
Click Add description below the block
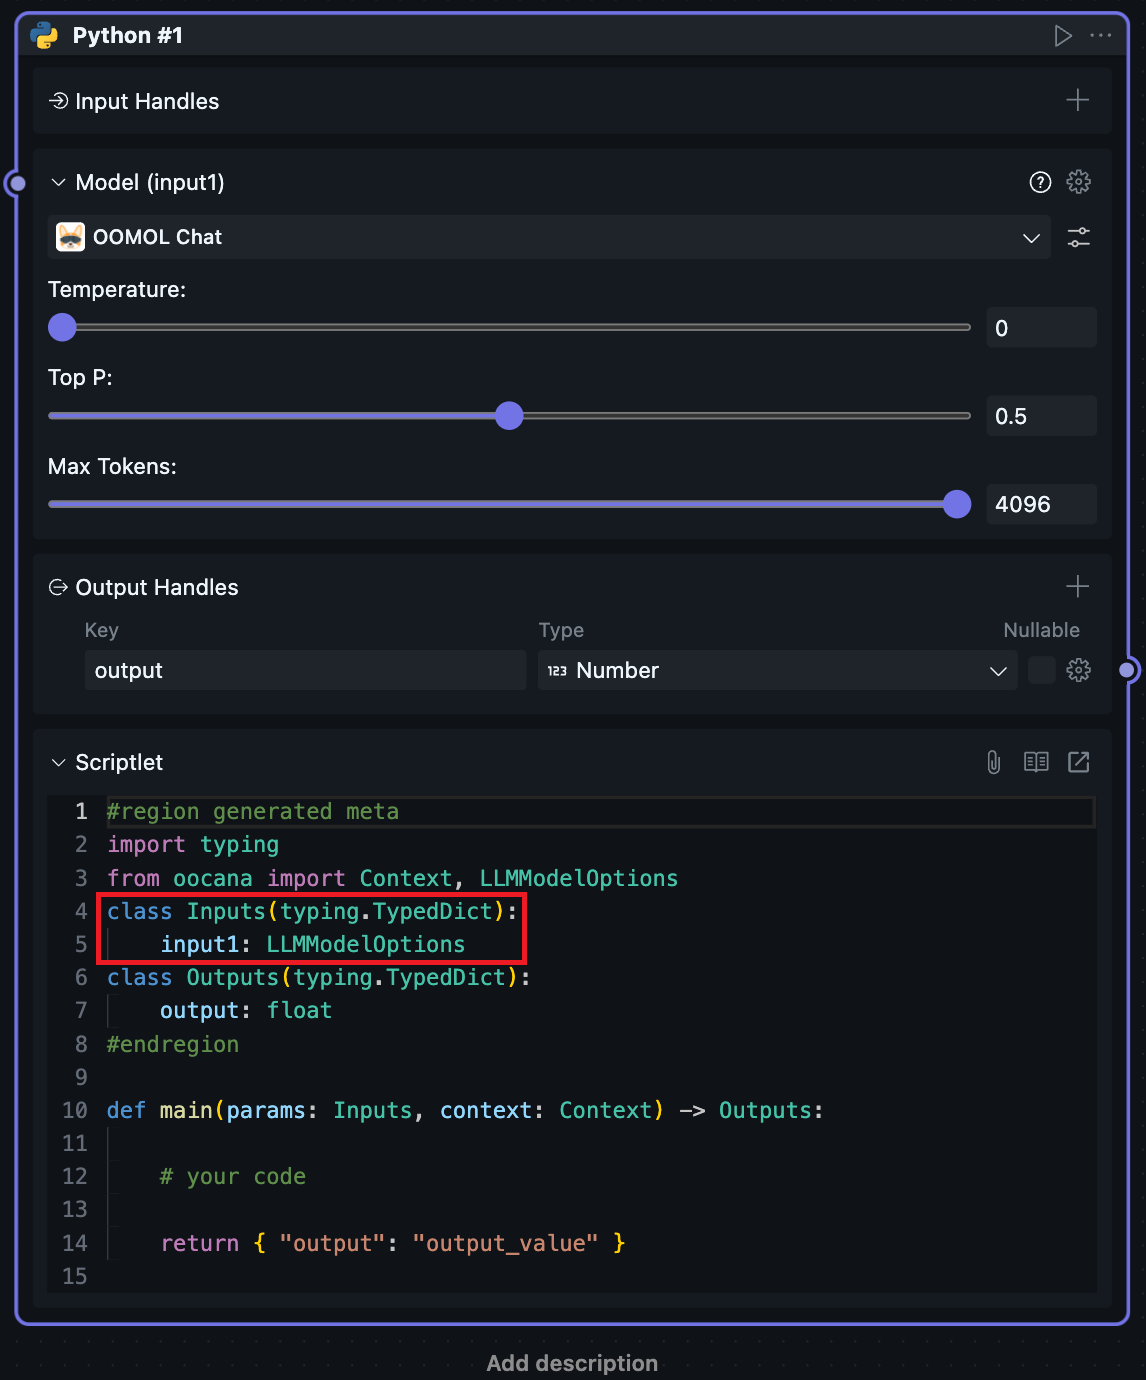(572, 1363)
